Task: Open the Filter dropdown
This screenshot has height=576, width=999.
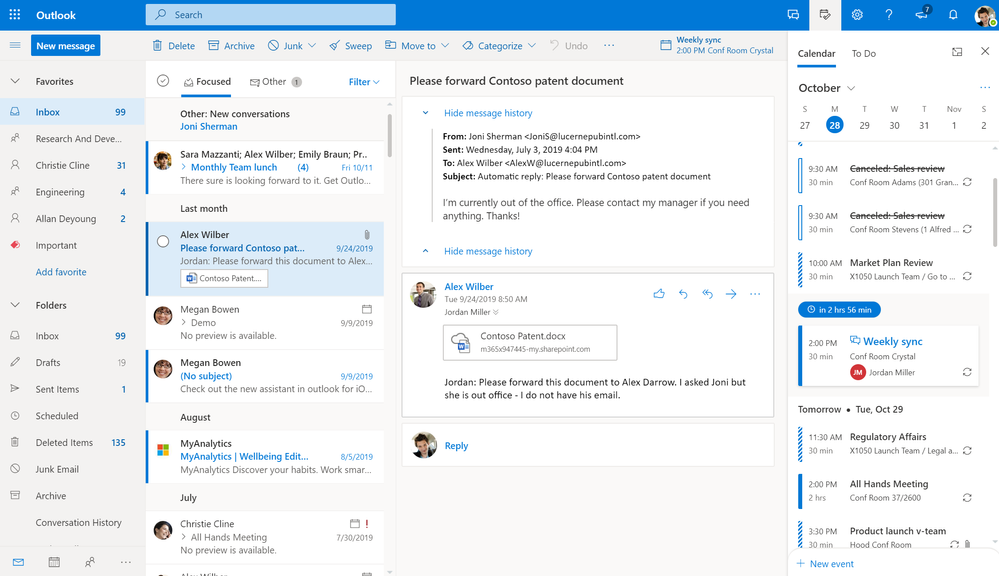Action: 364,82
